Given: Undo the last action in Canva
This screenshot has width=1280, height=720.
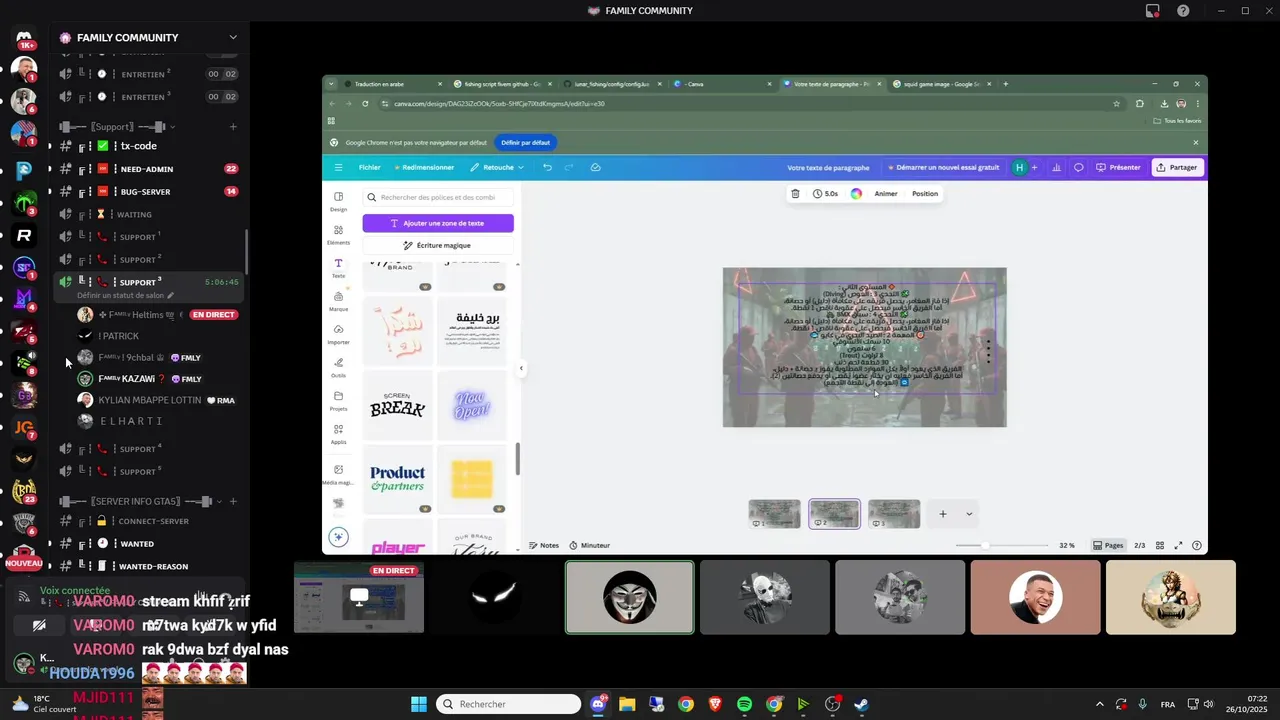Looking at the screenshot, I should click(547, 167).
